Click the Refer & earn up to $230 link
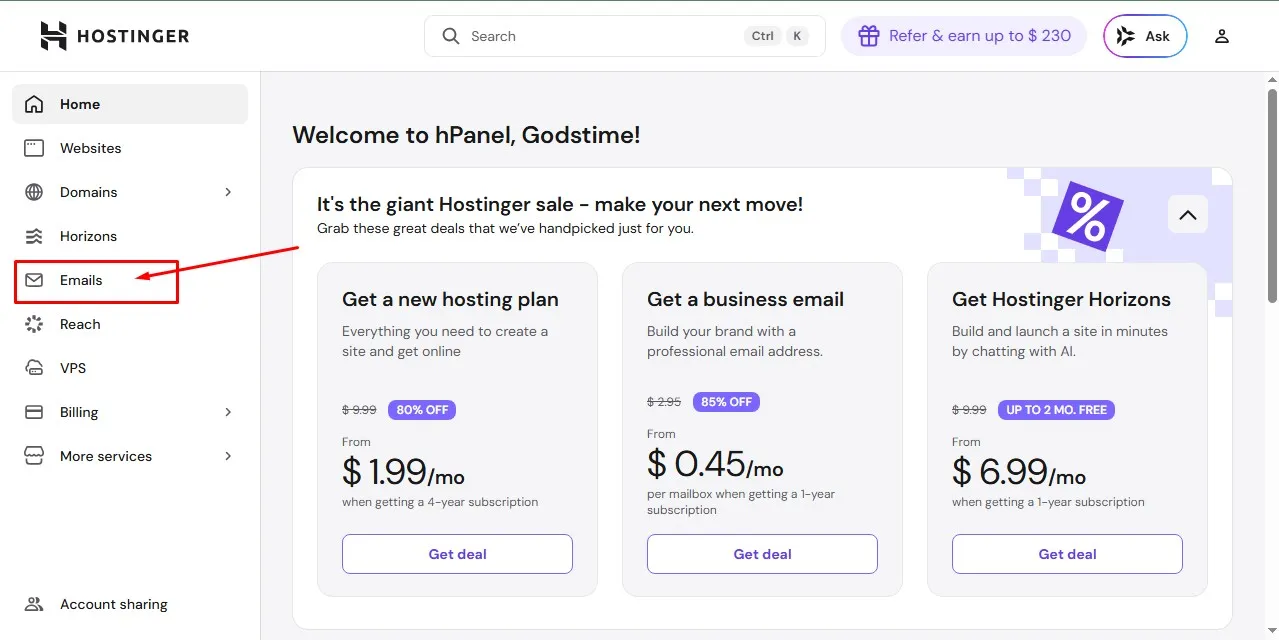This screenshot has width=1279, height=640. (963, 35)
